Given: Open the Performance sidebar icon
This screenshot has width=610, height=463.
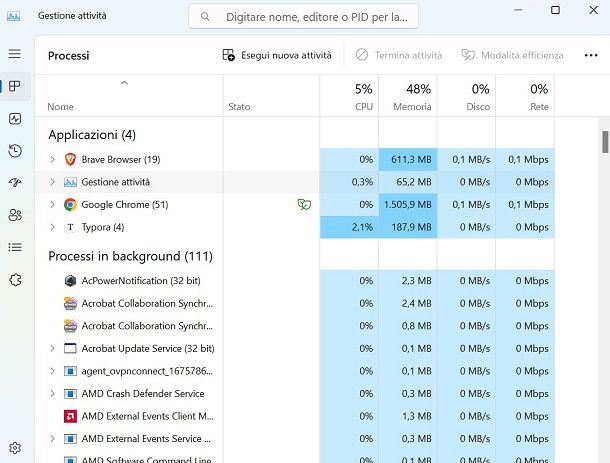Looking at the screenshot, I should click(15, 119).
